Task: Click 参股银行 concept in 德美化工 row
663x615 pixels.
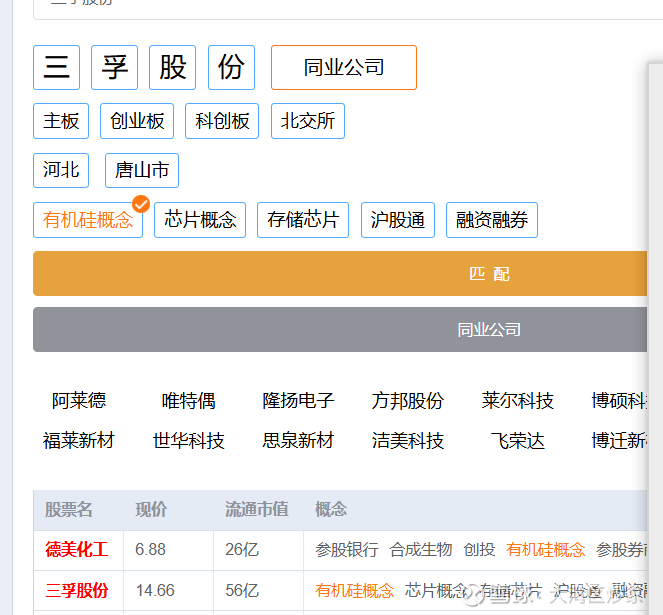Action: (x=347, y=549)
